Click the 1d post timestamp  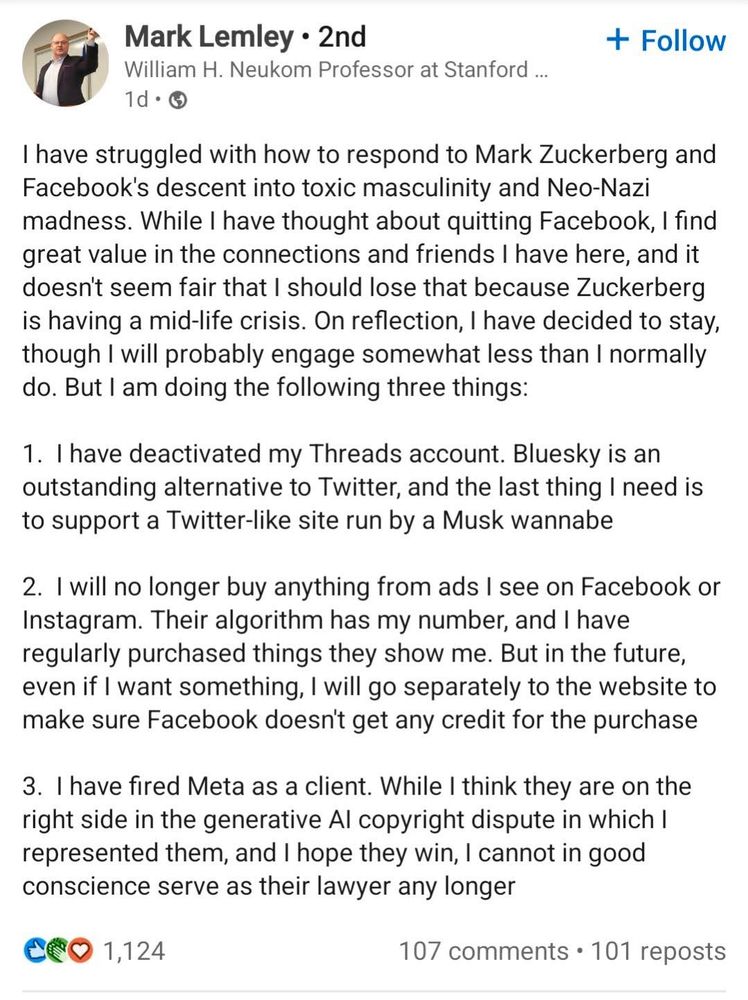pos(136,99)
